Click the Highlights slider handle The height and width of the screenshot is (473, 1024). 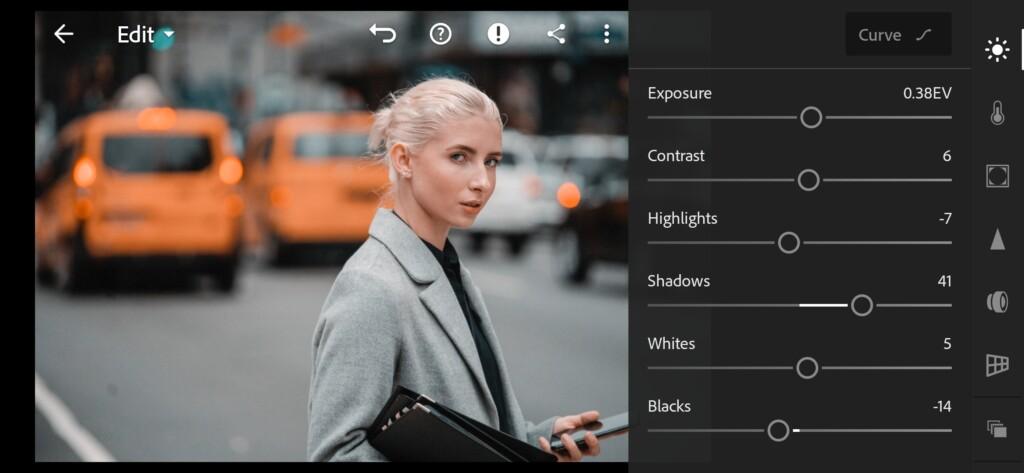point(789,243)
